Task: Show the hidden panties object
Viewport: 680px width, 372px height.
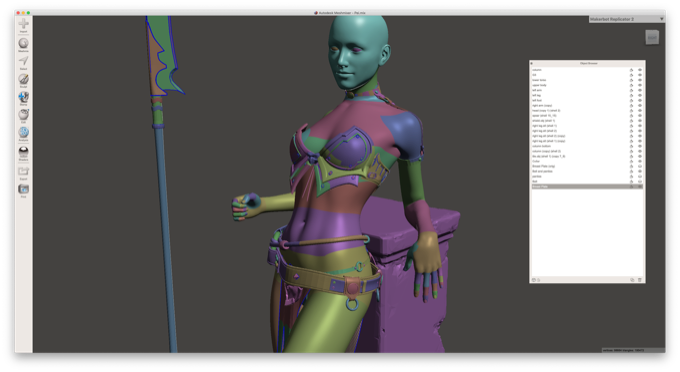Action: tap(640, 176)
